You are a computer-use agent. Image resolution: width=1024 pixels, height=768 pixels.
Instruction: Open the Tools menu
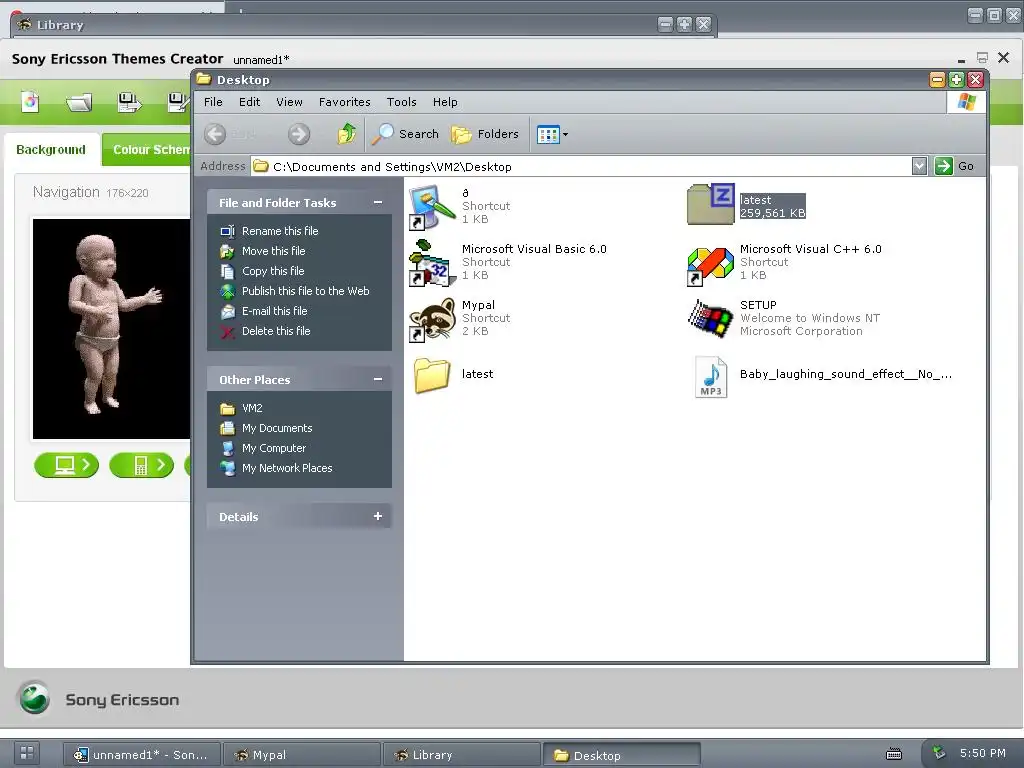pos(401,102)
